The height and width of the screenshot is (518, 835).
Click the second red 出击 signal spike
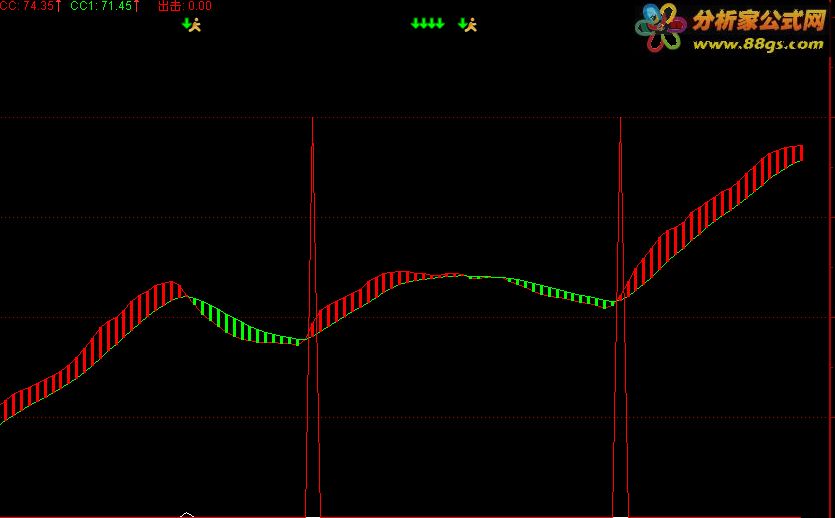(x=620, y=317)
